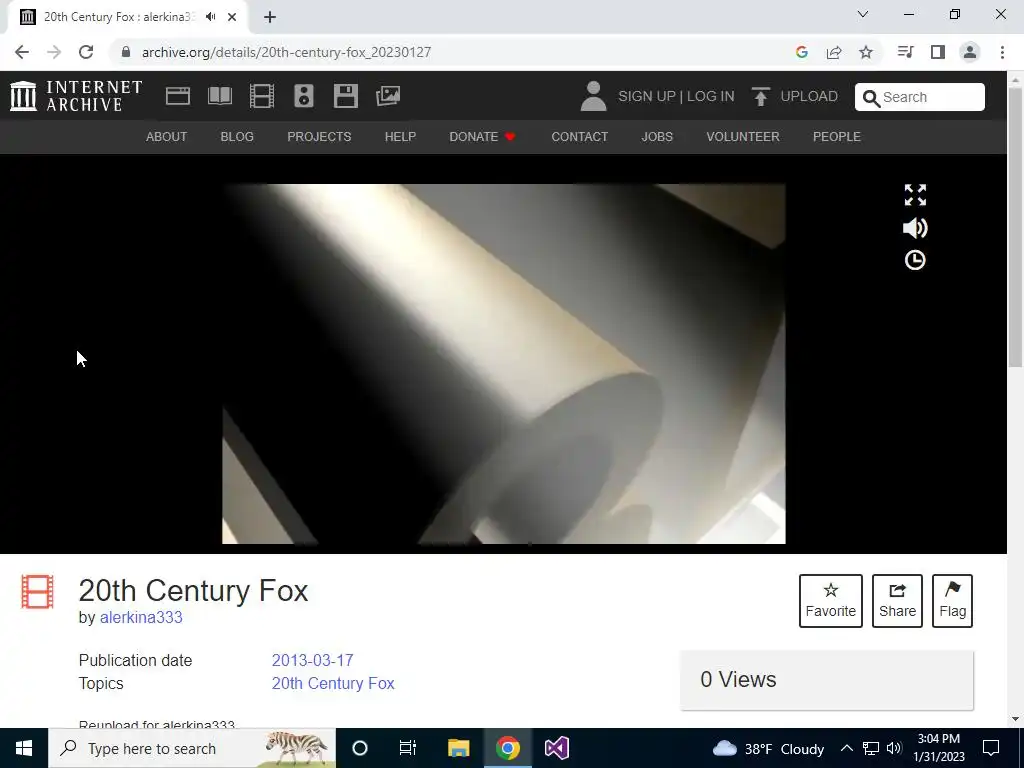
Task: Open the PEOPLE menu item
Action: tap(837, 136)
